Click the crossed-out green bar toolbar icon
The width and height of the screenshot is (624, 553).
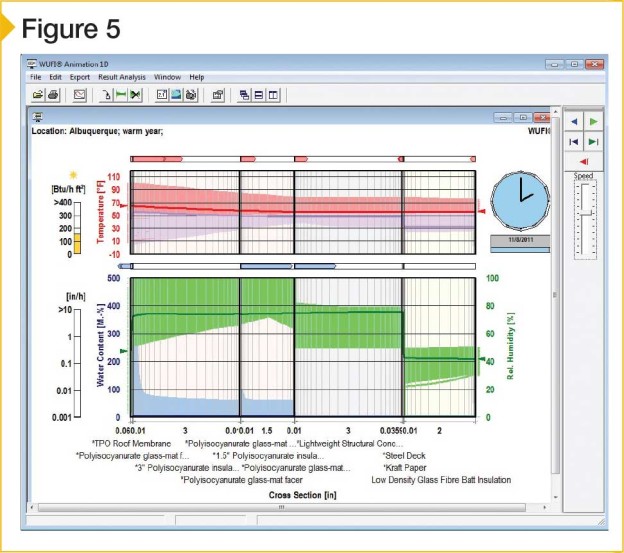[135, 95]
